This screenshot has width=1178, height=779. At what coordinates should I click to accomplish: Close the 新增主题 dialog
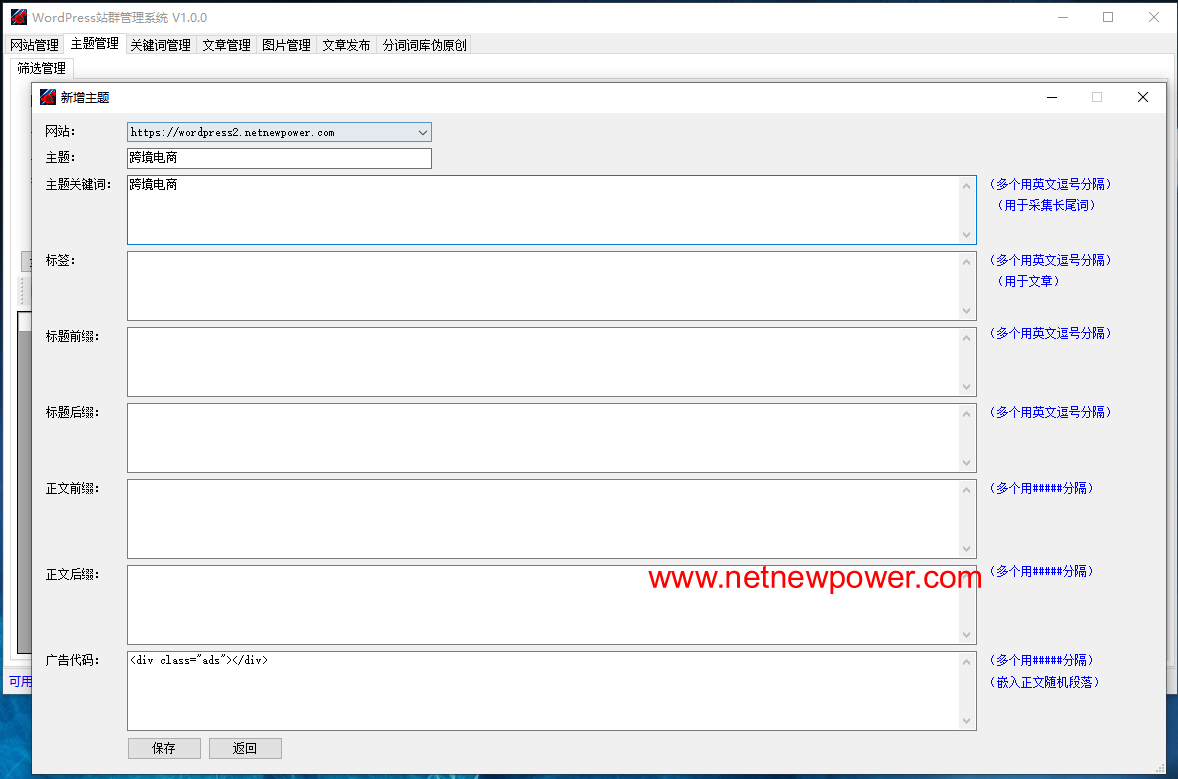coord(1143,97)
